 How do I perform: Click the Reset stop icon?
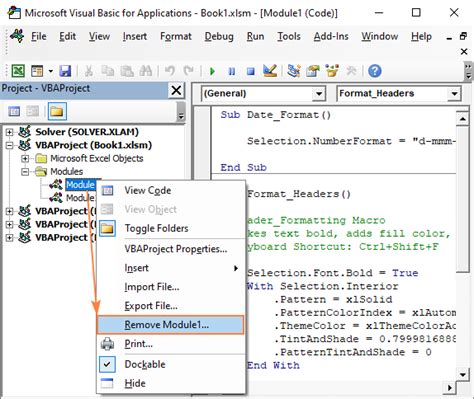point(250,71)
